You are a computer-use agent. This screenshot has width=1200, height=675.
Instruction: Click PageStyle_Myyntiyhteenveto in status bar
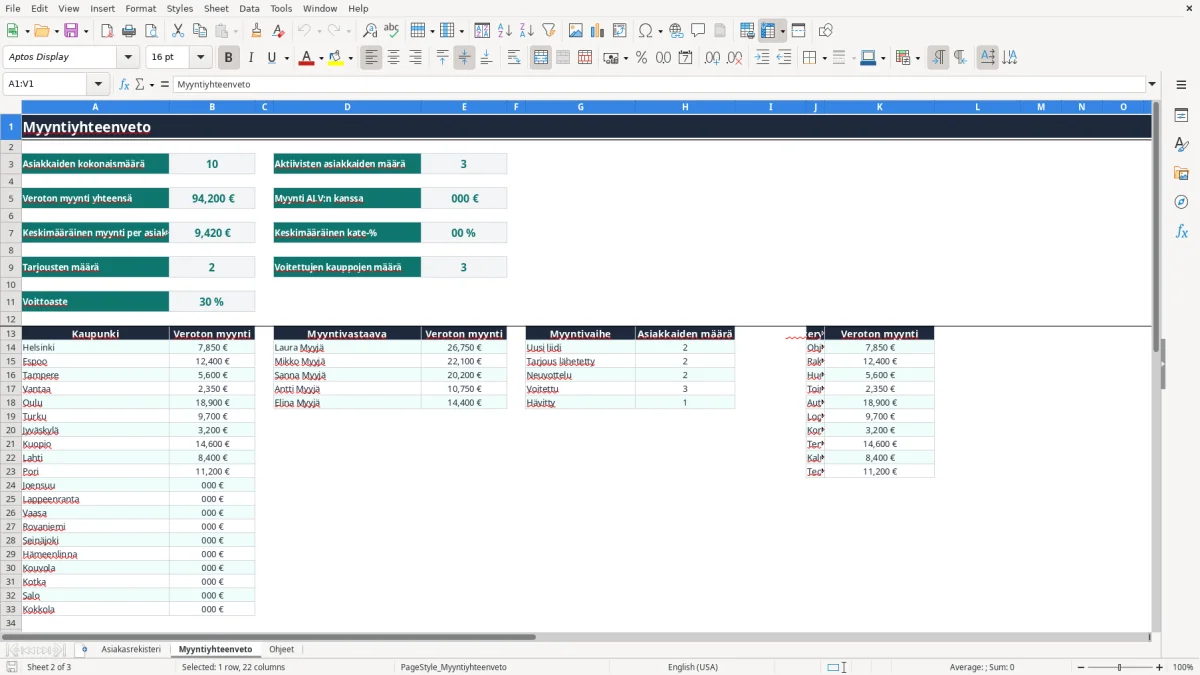coord(453,667)
